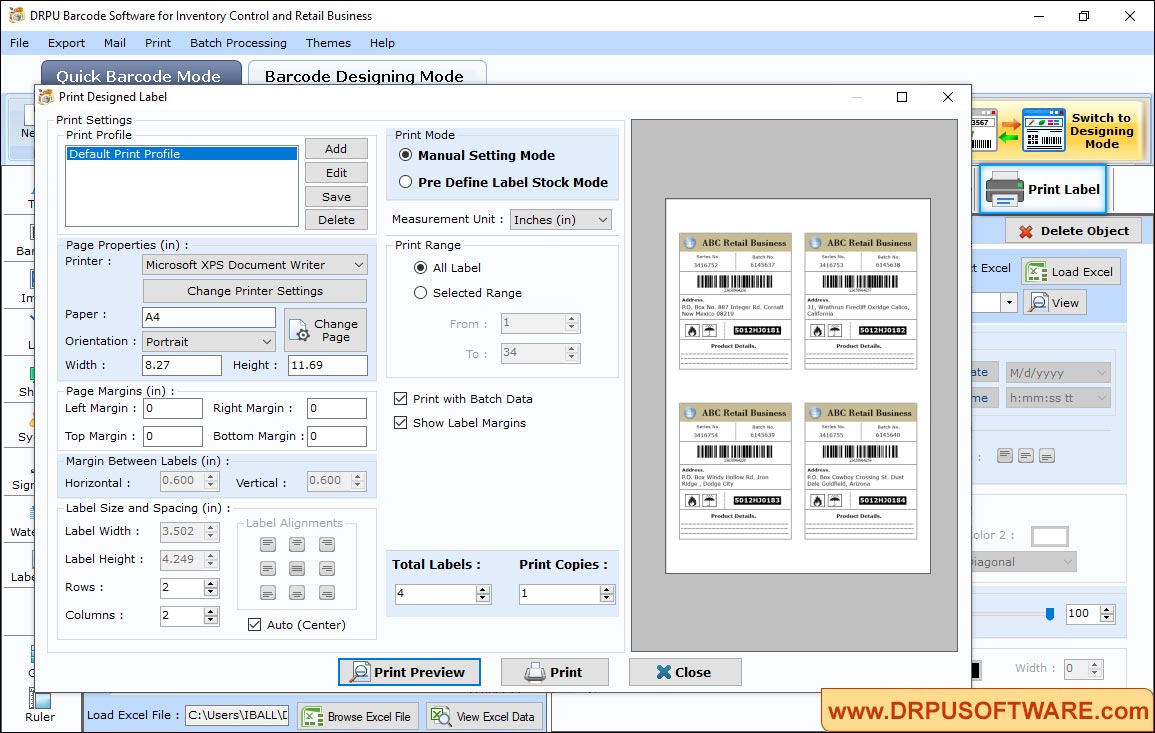Click the label page preview thumbnail
The width and height of the screenshot is (1155, 733).
(x=798, y=386)
